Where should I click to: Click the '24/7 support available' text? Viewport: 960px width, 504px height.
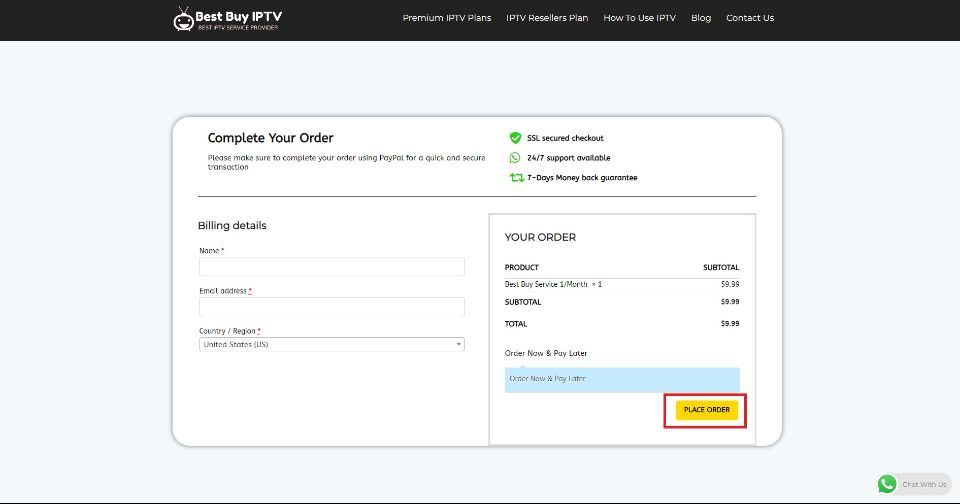[x=569, y=157]
